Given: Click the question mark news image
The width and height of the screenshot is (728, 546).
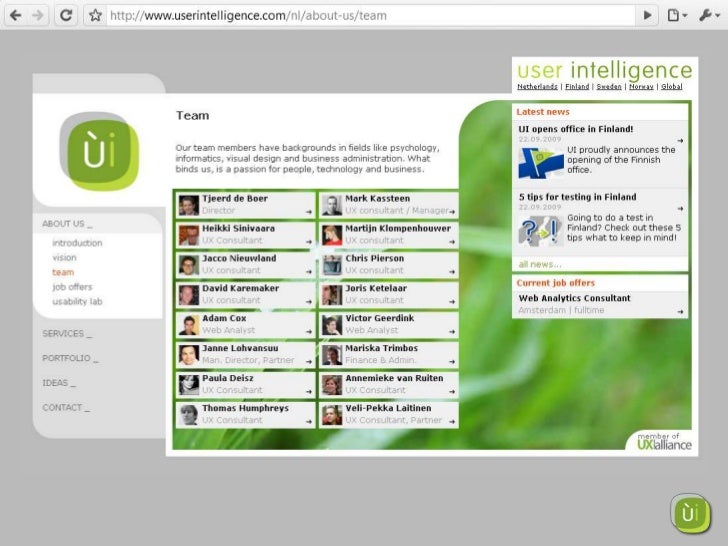Looking at the screenshot, I should (x=541, y=230).
